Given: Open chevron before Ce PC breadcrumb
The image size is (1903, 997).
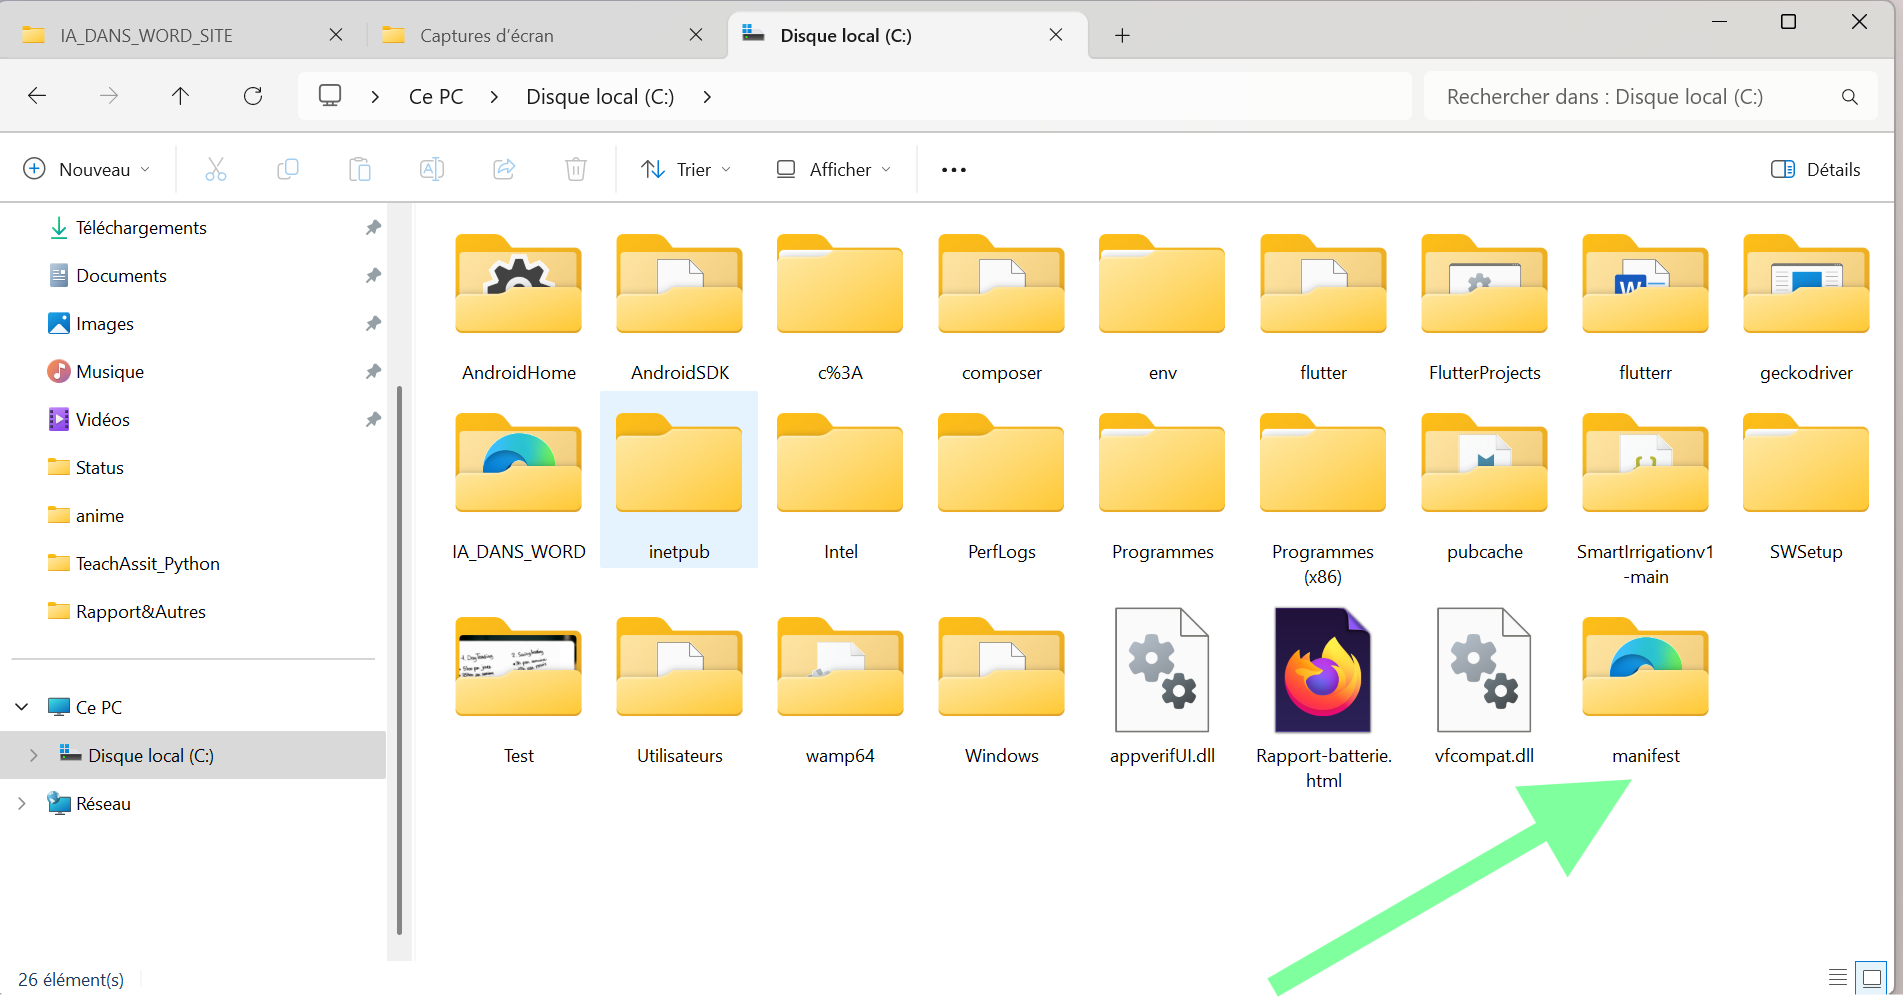Looking at the screenshot, I should 375,97.
